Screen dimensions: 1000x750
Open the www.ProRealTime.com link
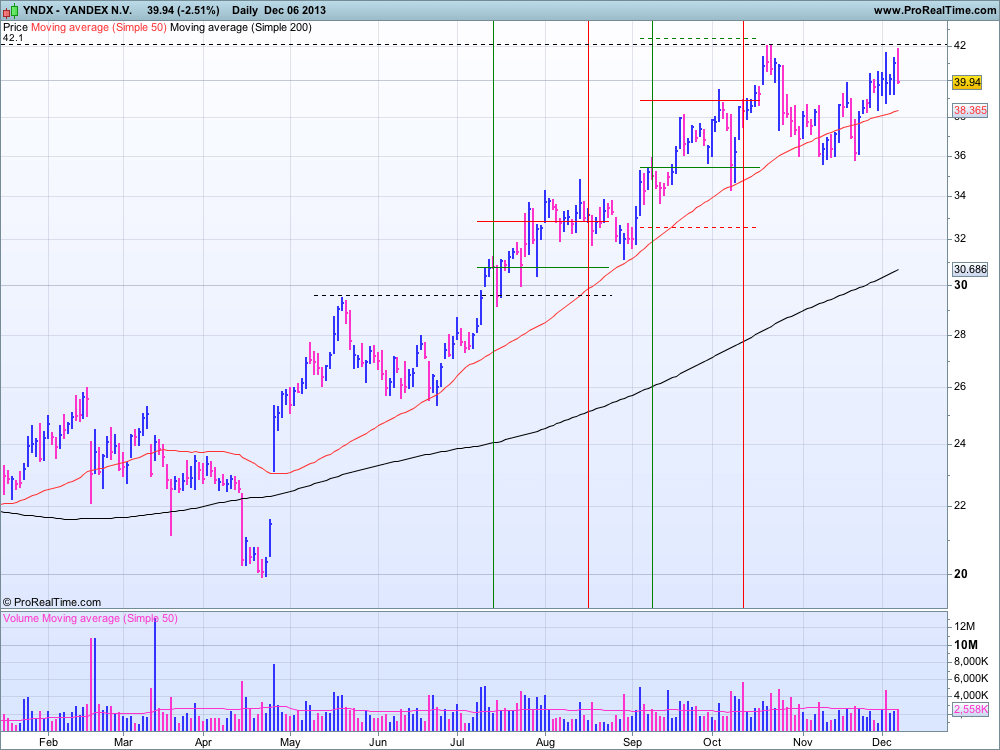point(933,10)
